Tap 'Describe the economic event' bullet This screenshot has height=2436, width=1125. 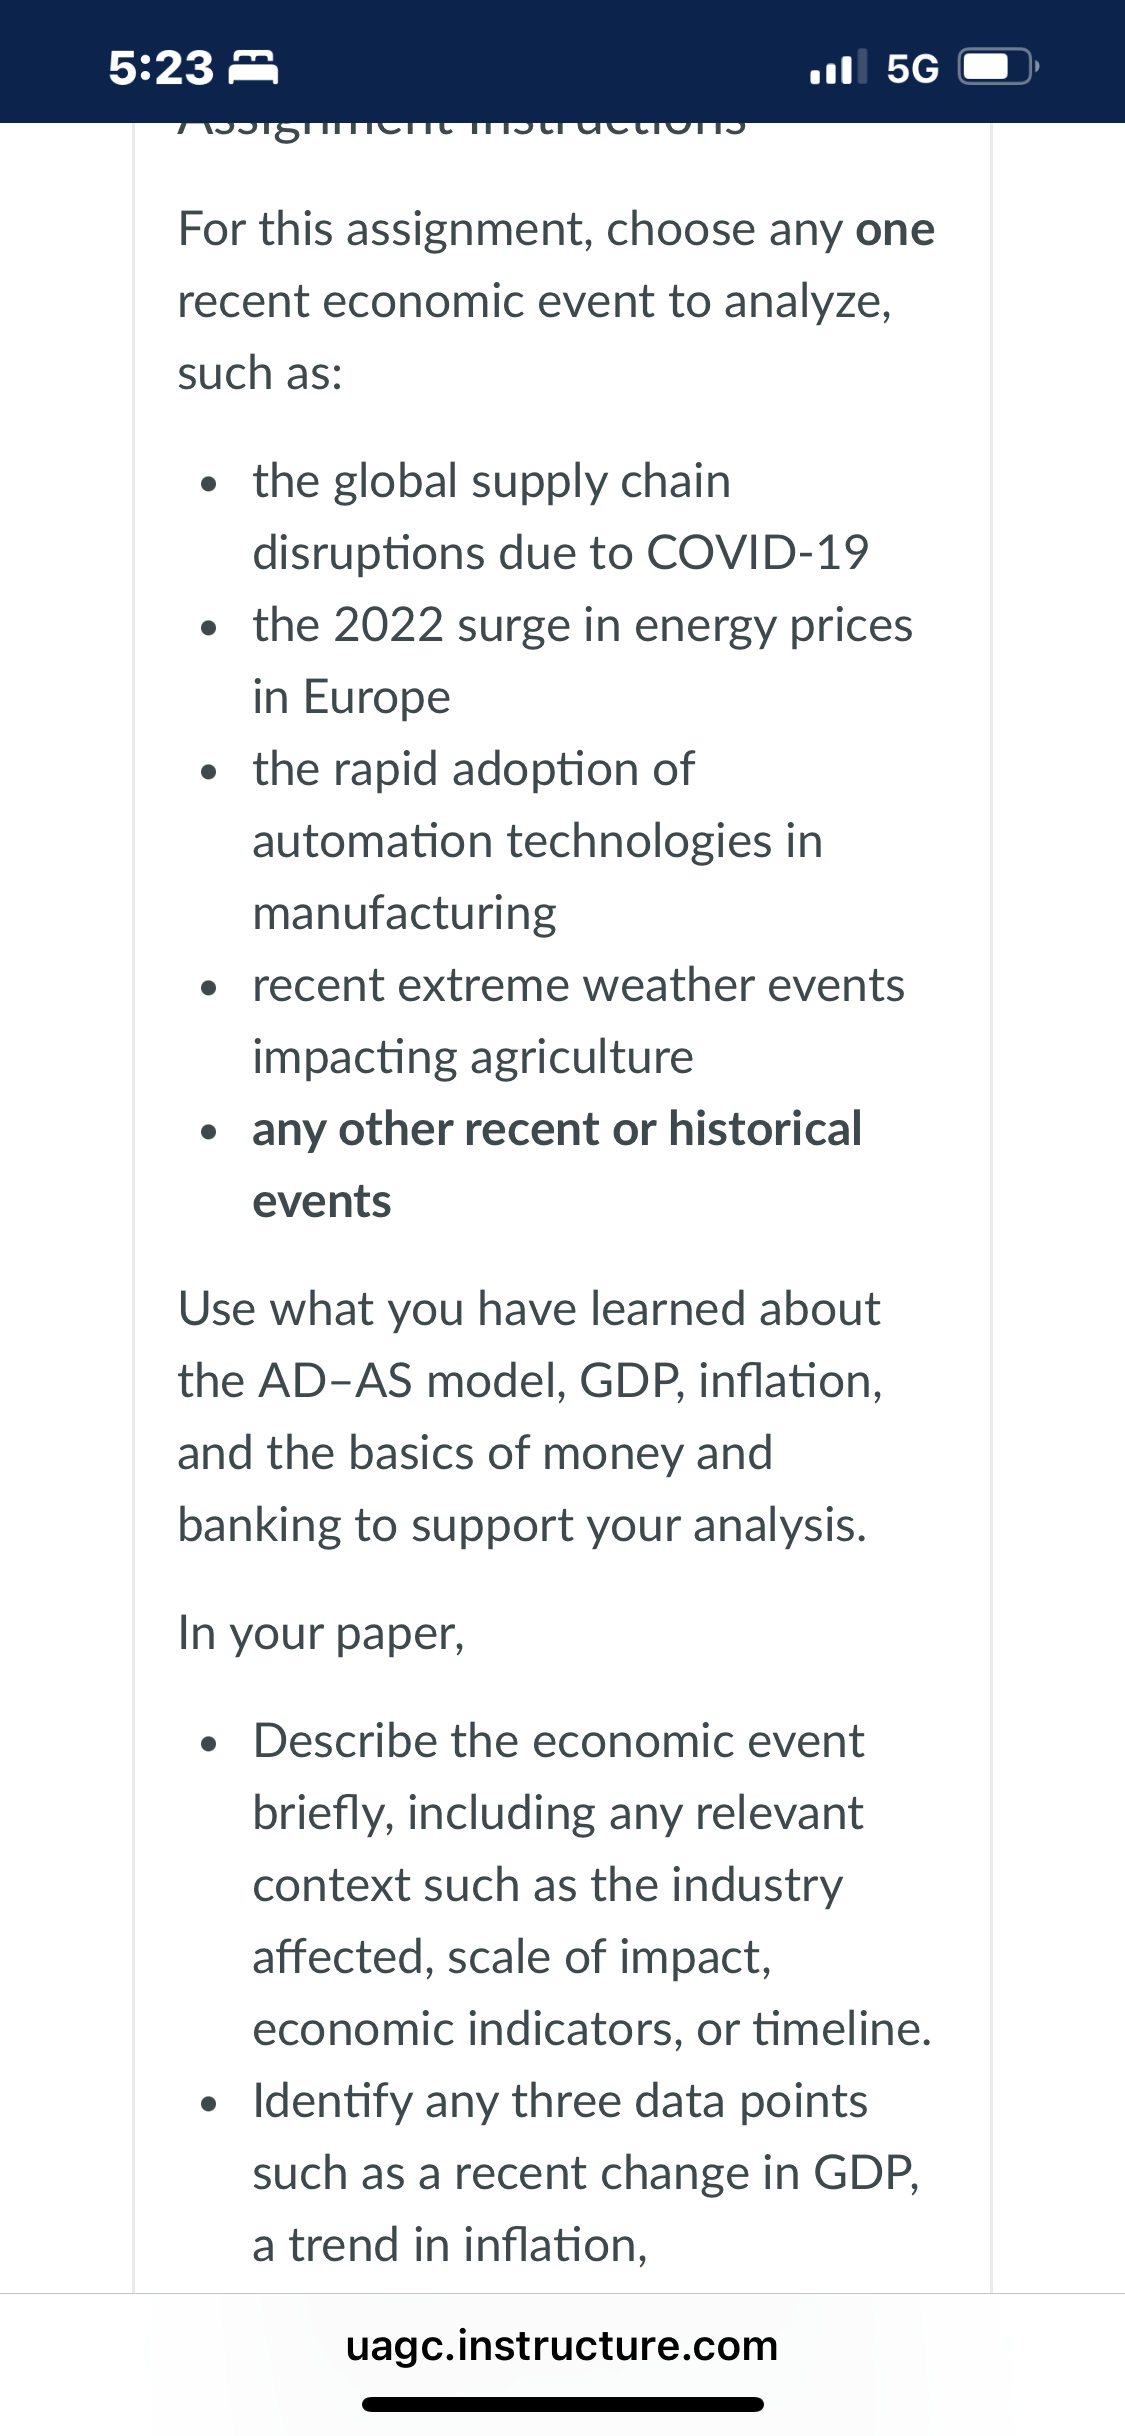pos(592,1885)
